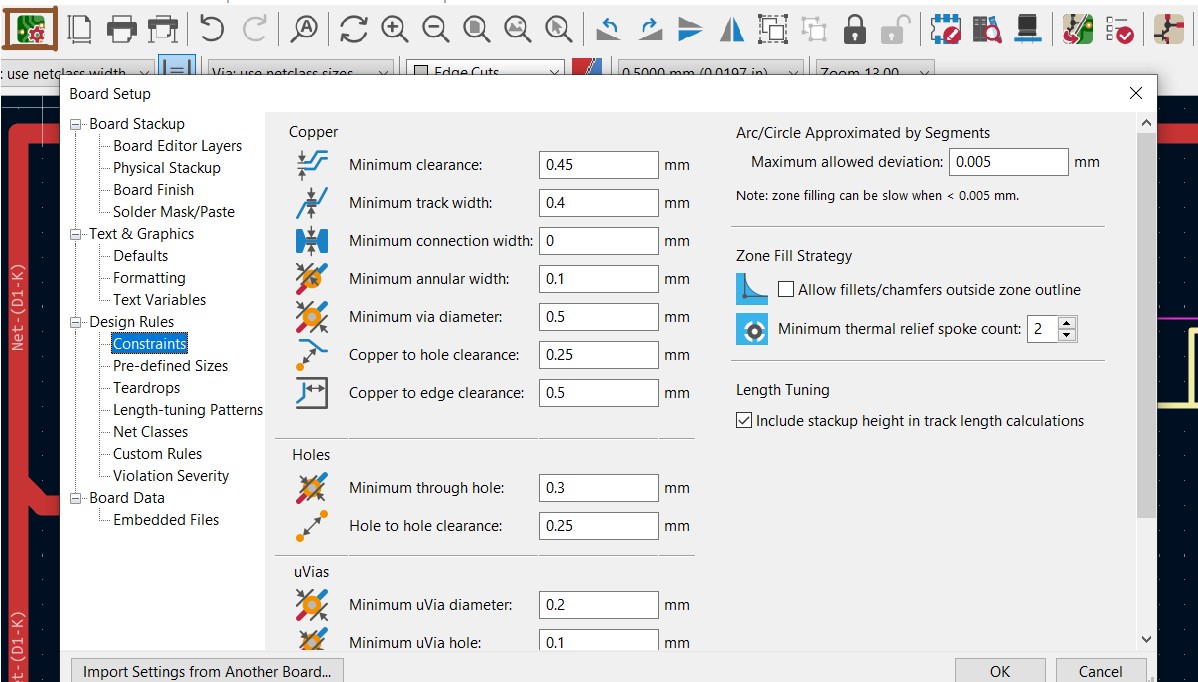Open the Footprint Editor icon
The width and height of the screenshot is (1198, 682).
tap(946, 29)
